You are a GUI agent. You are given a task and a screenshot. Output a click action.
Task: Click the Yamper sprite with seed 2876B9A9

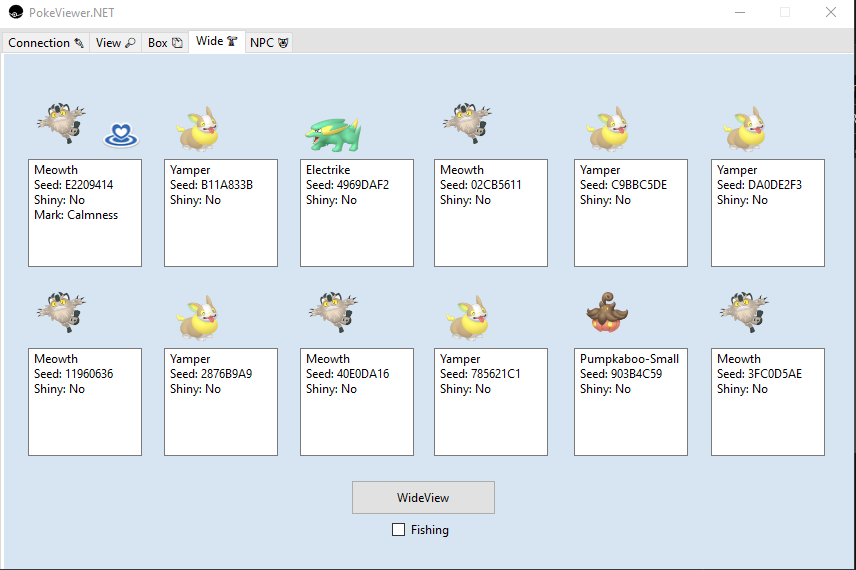pos(198,318)
